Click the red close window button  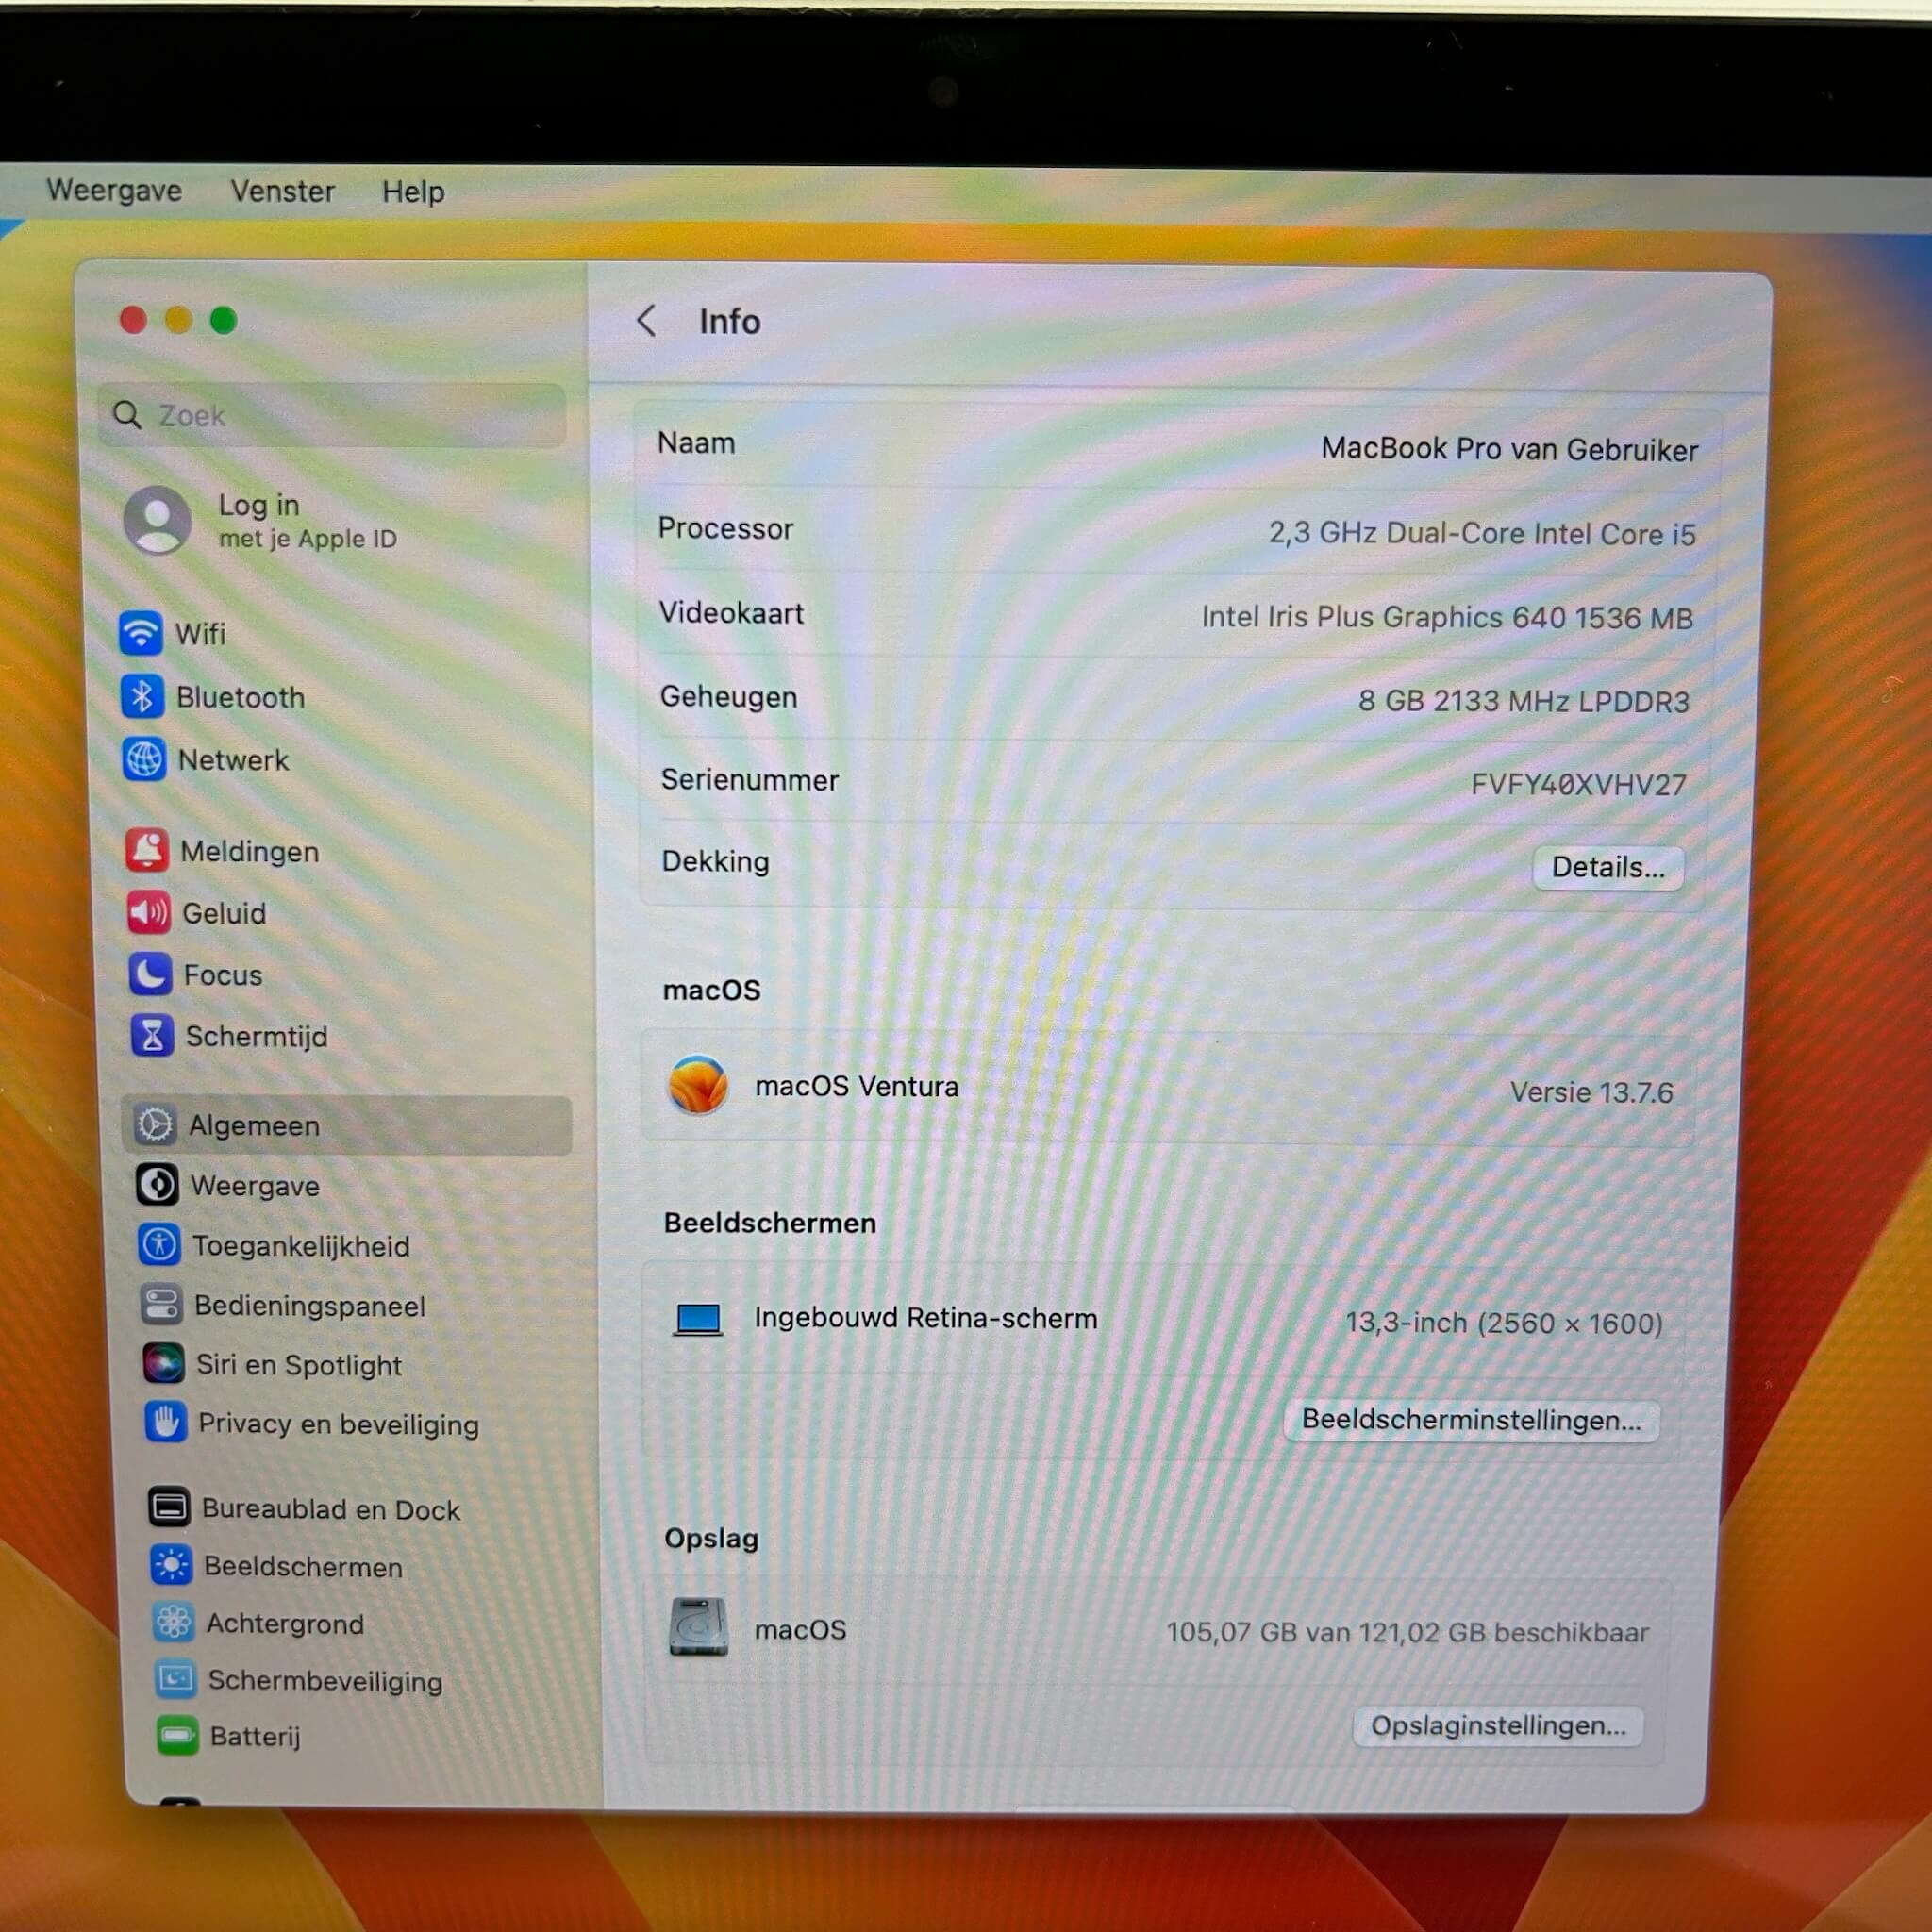point(133,320)
